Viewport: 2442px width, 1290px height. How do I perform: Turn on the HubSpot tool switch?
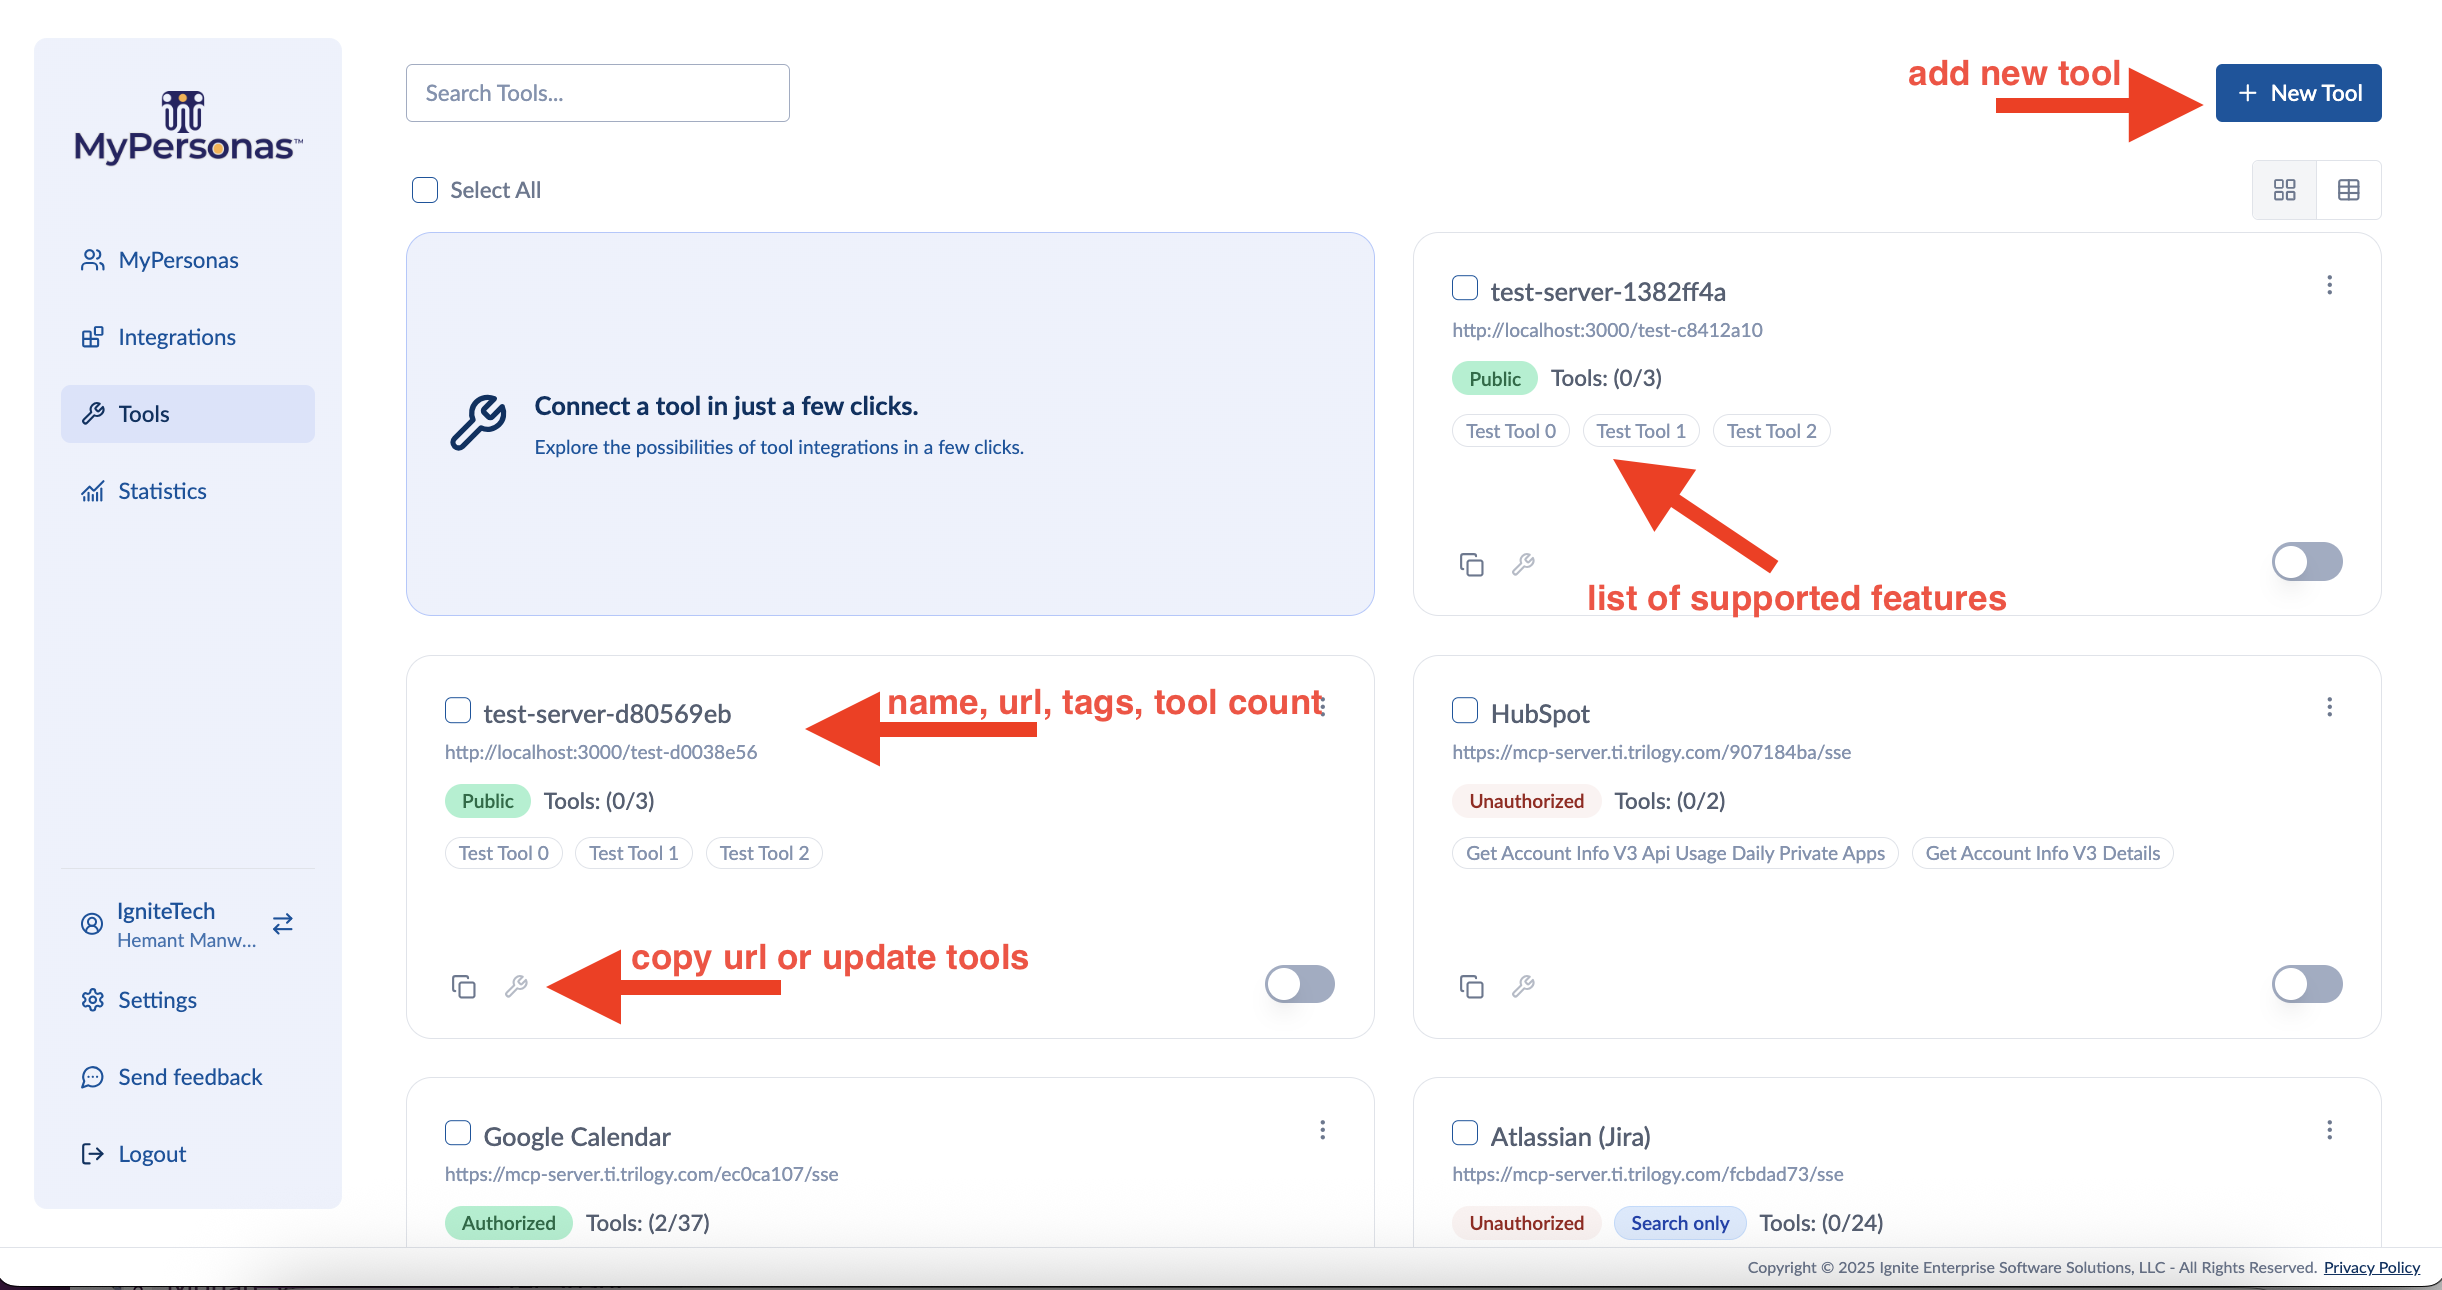coord(2307,984)
